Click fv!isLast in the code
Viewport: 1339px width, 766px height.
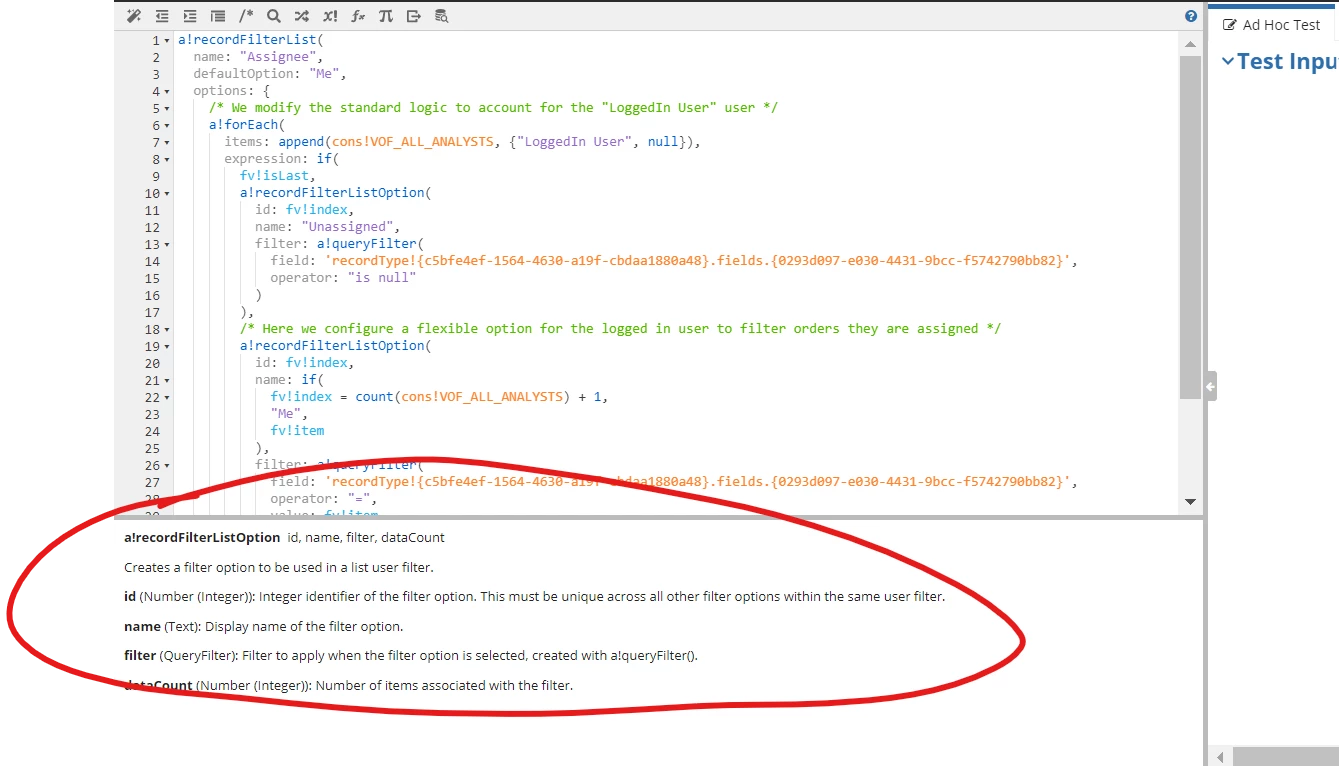274,177
